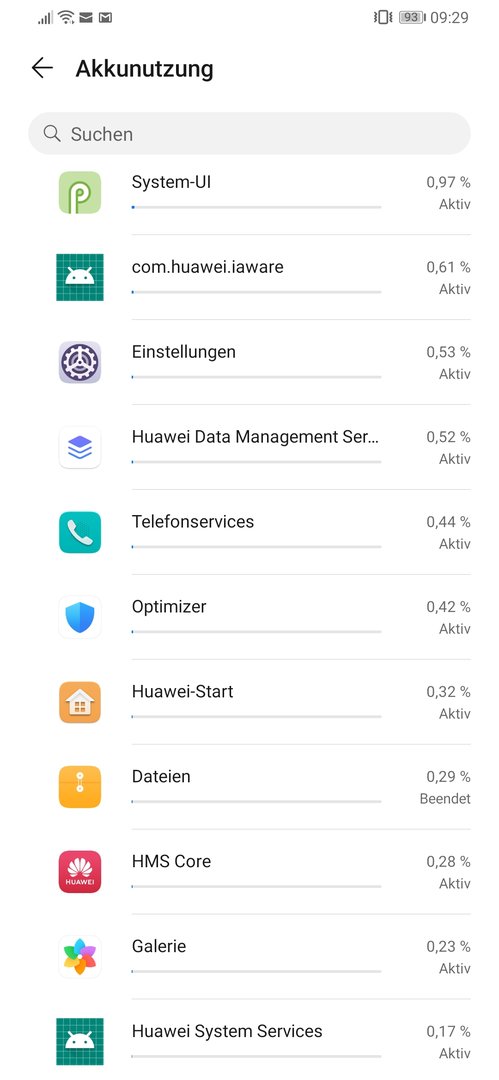This screenshot has height=1080, width=499.
Task: Select the Optimizer 0,42 % usage row
Action: pyautogui.click(x=250, y=617)
